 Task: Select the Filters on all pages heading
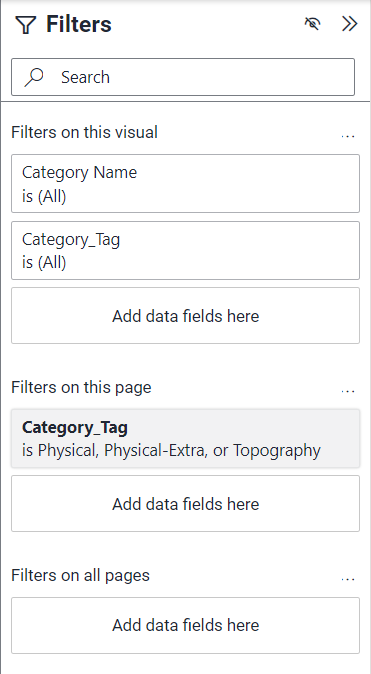point(80,575)
